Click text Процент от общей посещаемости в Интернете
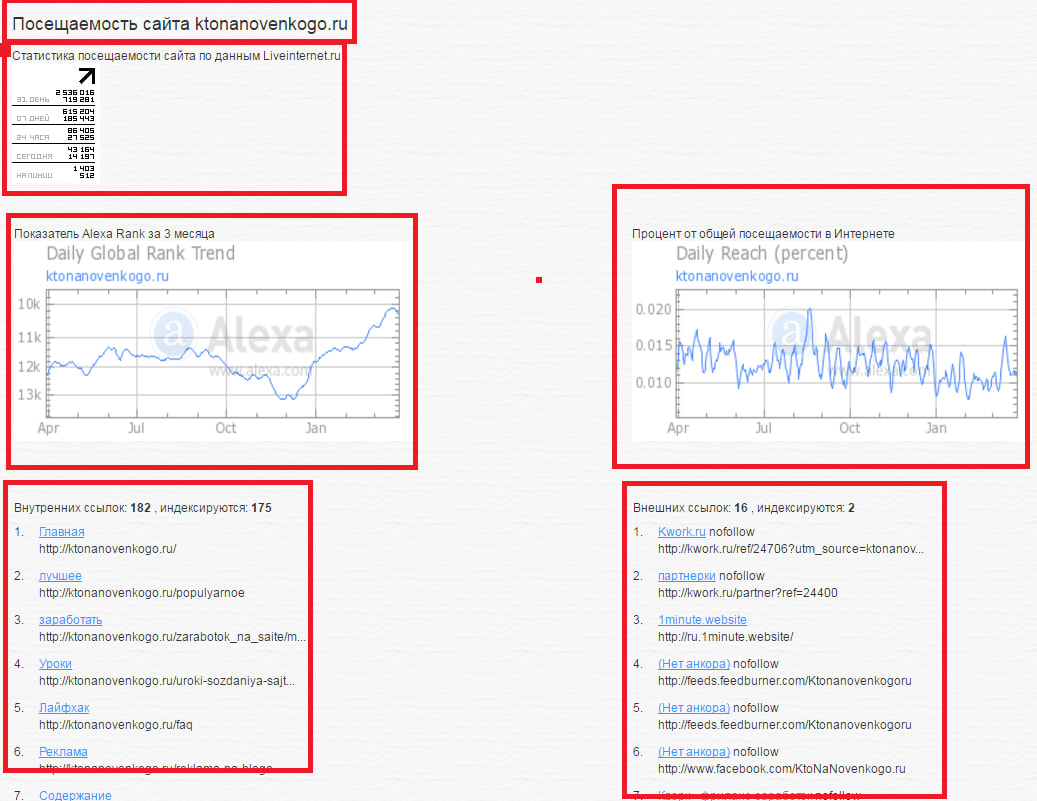1037x801 pixels. (x=763, y=233)
